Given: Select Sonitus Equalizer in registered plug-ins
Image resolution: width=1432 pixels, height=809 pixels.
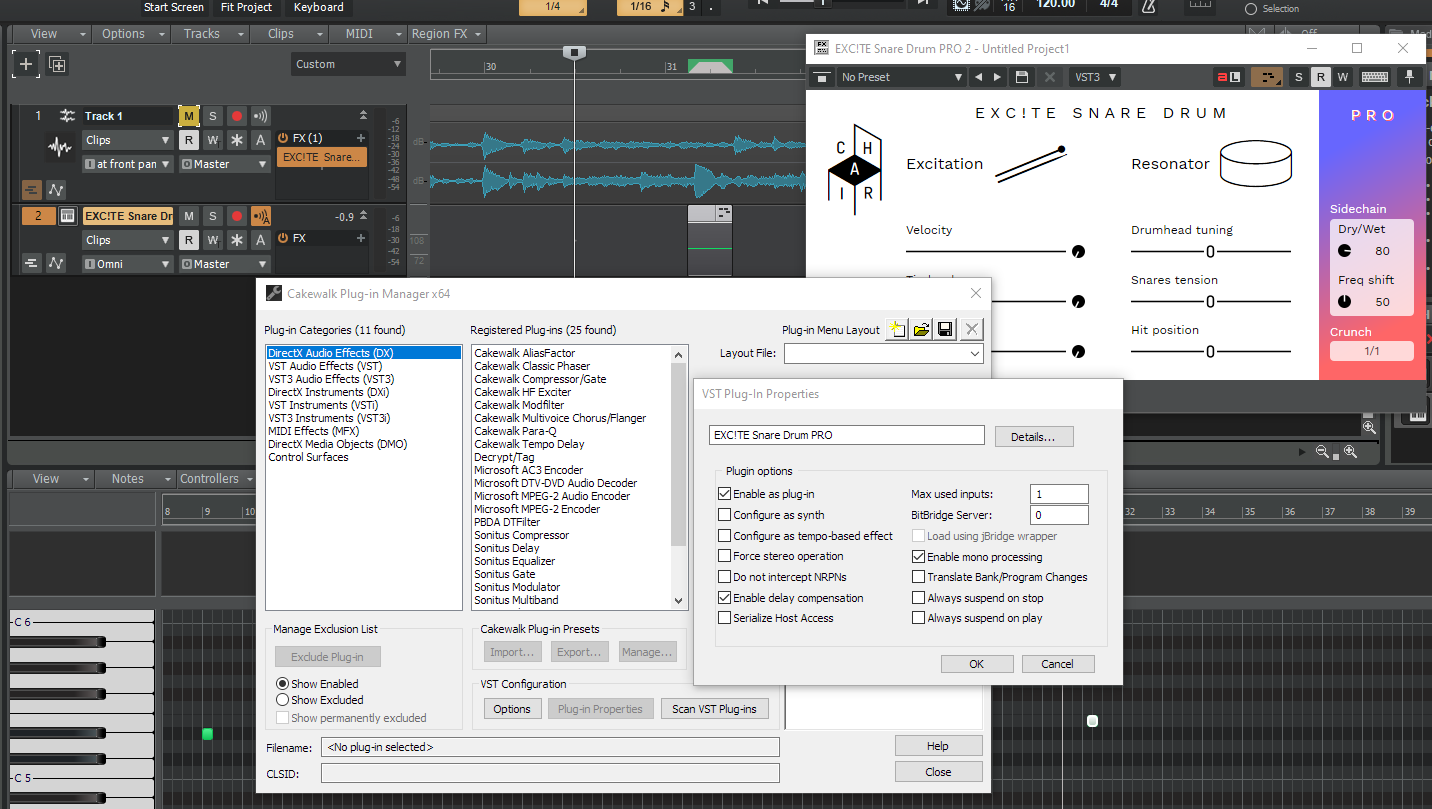Looking at the screenshot, I should click(x=514, y=561).
